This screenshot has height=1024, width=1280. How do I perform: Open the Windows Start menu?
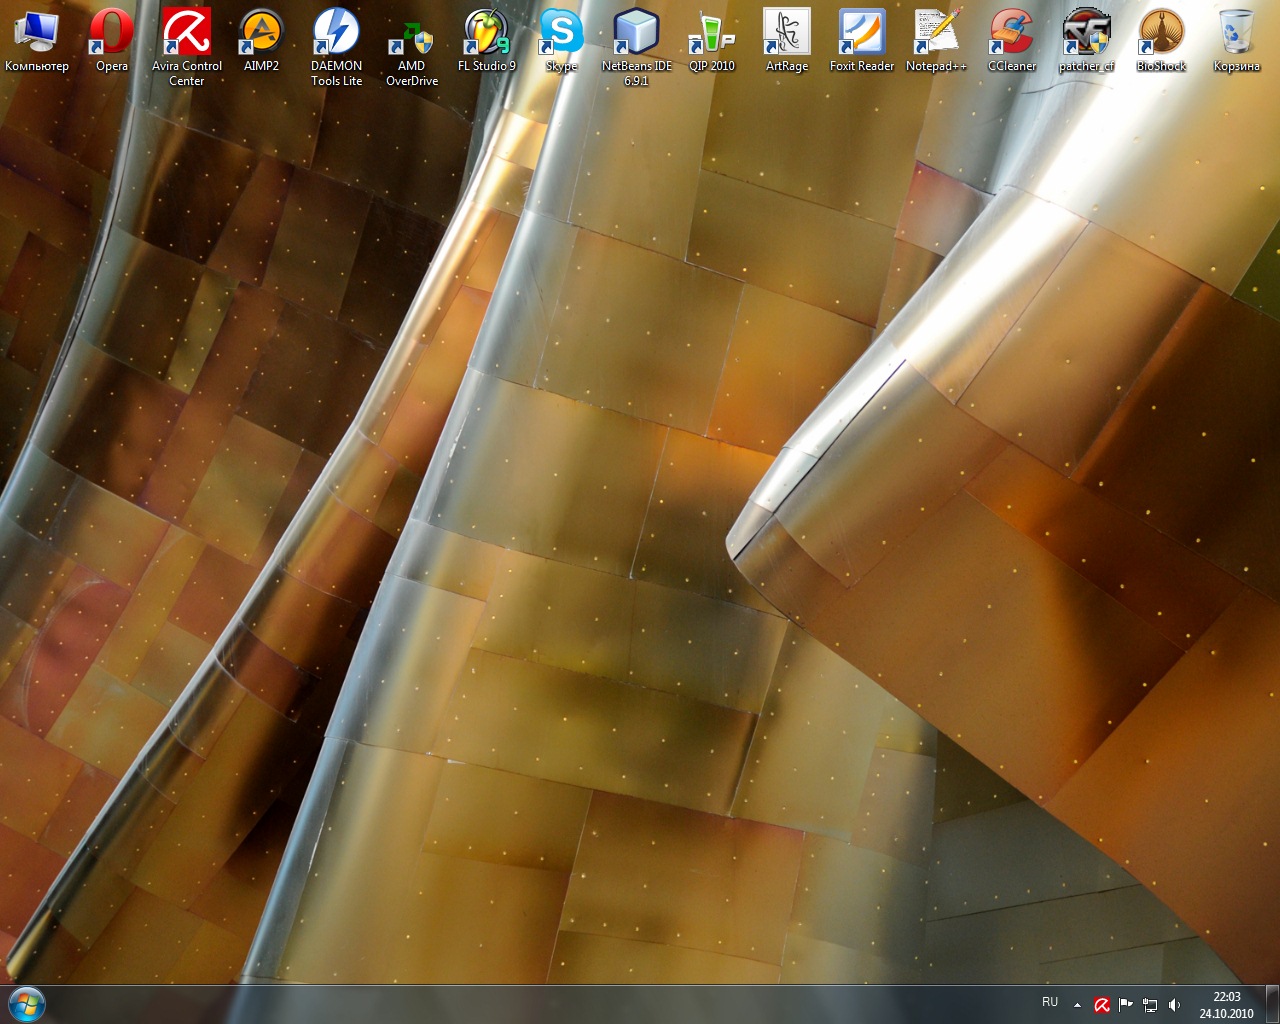[27, 1004]
